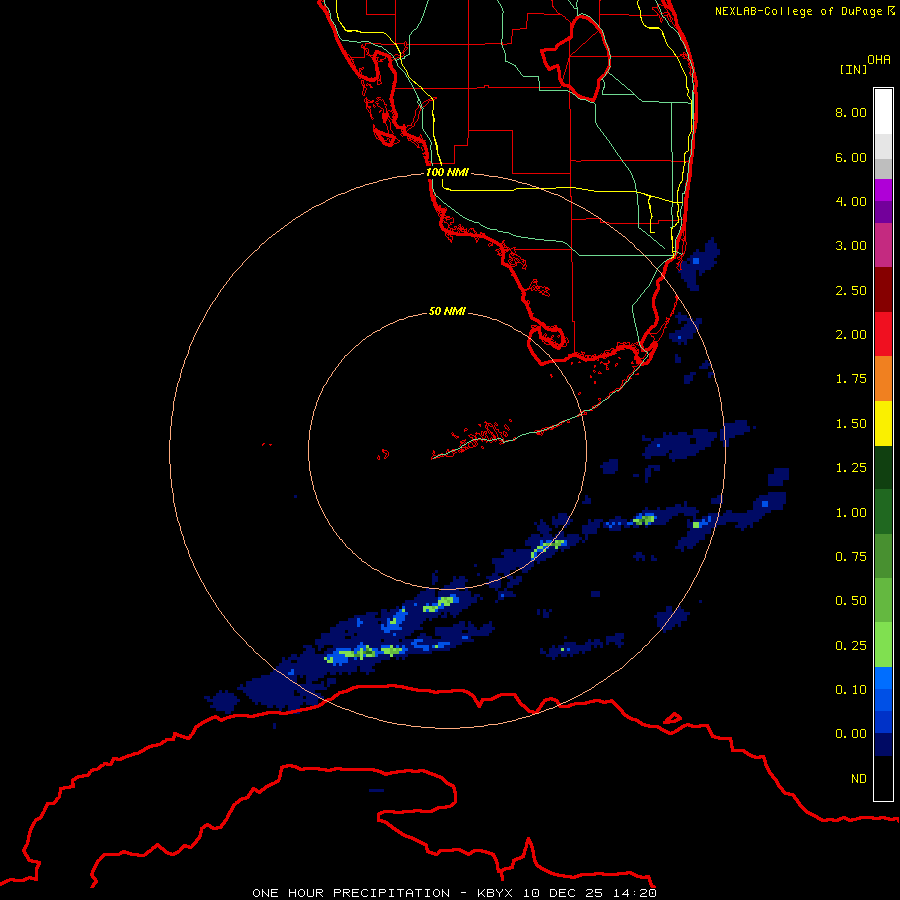Pick the white top swatch in the color scale

(883, 112)
